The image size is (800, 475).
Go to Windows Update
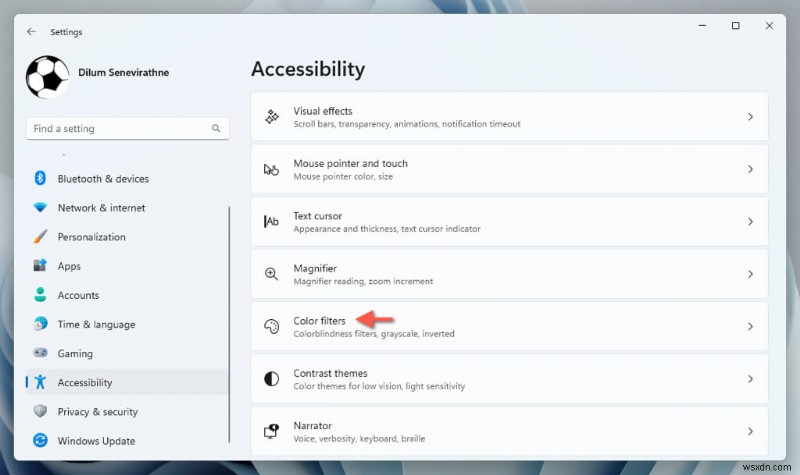click(96, 440)
